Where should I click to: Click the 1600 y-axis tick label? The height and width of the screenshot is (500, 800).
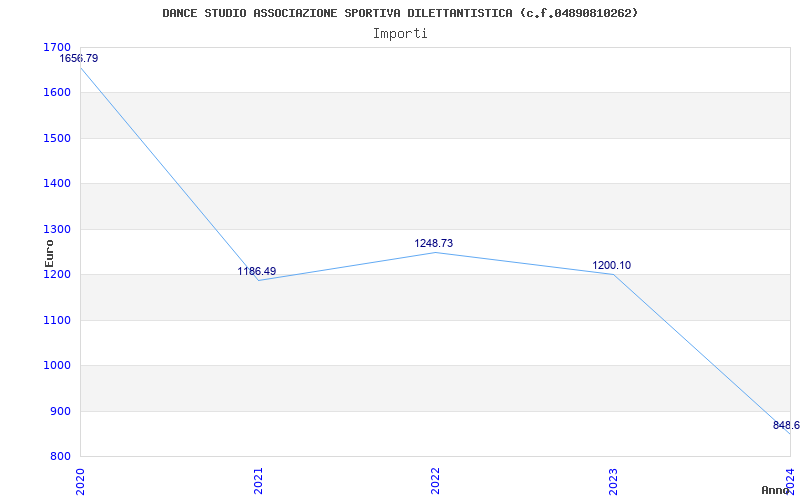click(x=57, y=93)
